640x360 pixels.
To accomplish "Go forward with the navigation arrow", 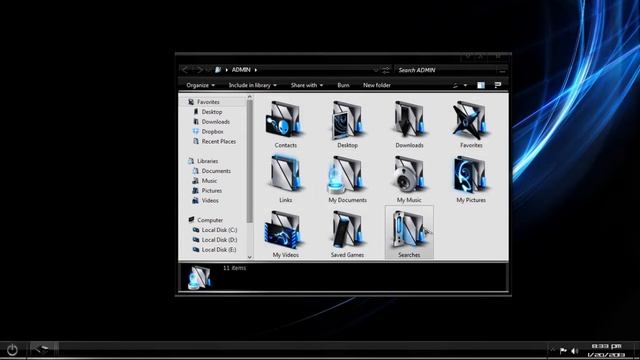I will [199, 70].
